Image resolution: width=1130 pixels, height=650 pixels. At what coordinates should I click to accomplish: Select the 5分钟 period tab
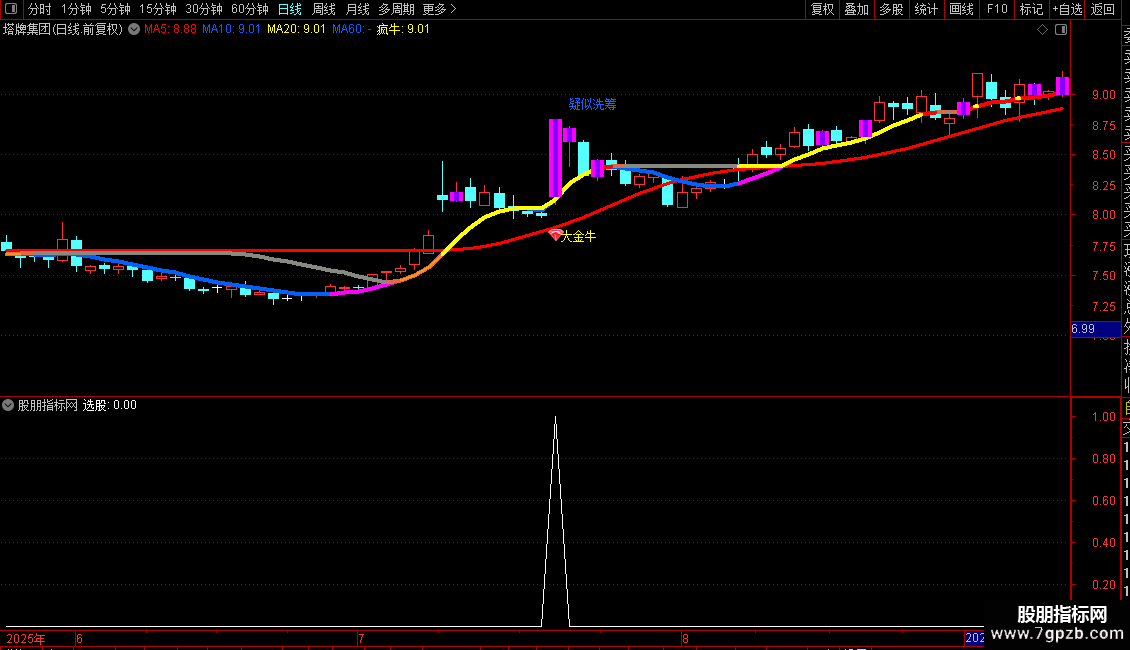click(115, 9)
